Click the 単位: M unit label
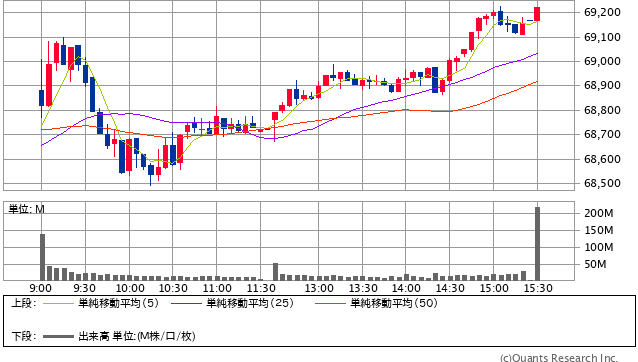The width and height of the screenshot is (638, 362). click(26, 209)
